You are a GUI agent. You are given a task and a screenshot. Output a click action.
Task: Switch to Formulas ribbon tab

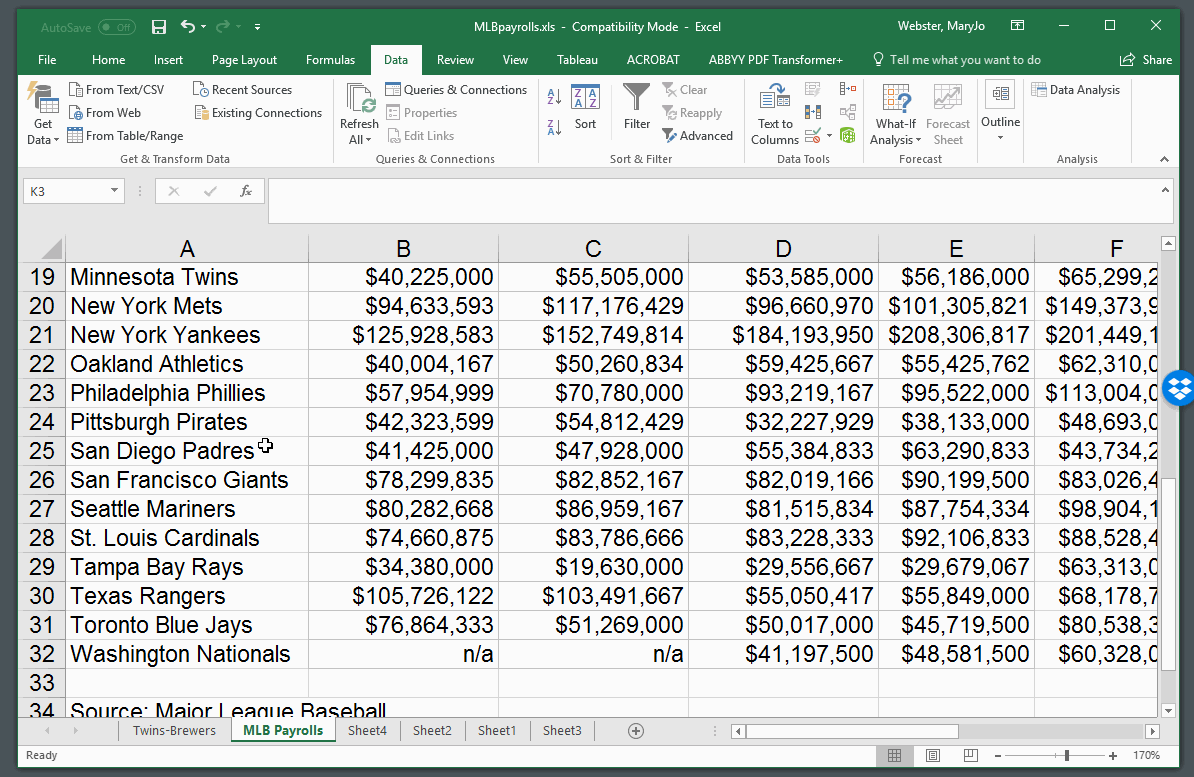click(330, 59)
